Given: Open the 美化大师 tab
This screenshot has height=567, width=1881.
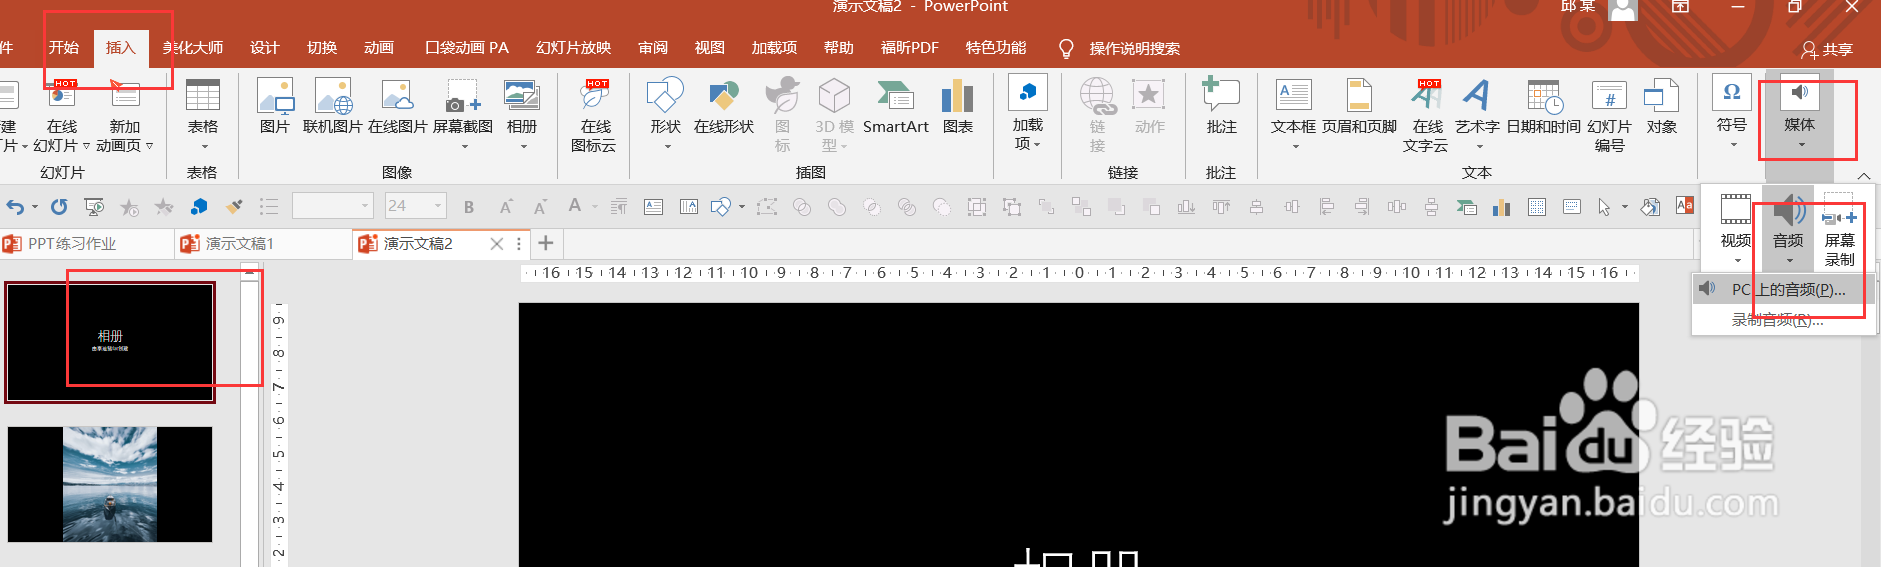Looking at the screenshot, I should point(193,48).
